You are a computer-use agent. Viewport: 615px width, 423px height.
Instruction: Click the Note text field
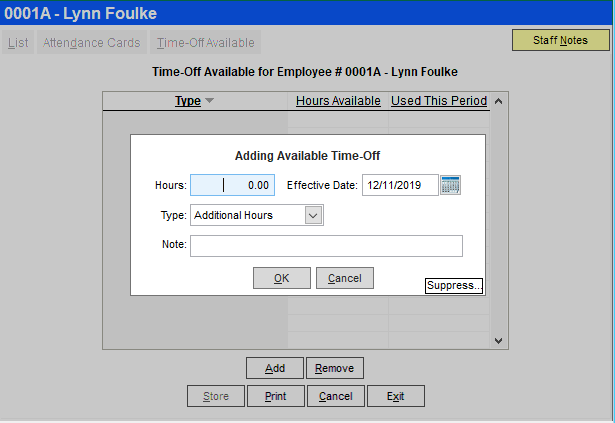click(326, 246)
